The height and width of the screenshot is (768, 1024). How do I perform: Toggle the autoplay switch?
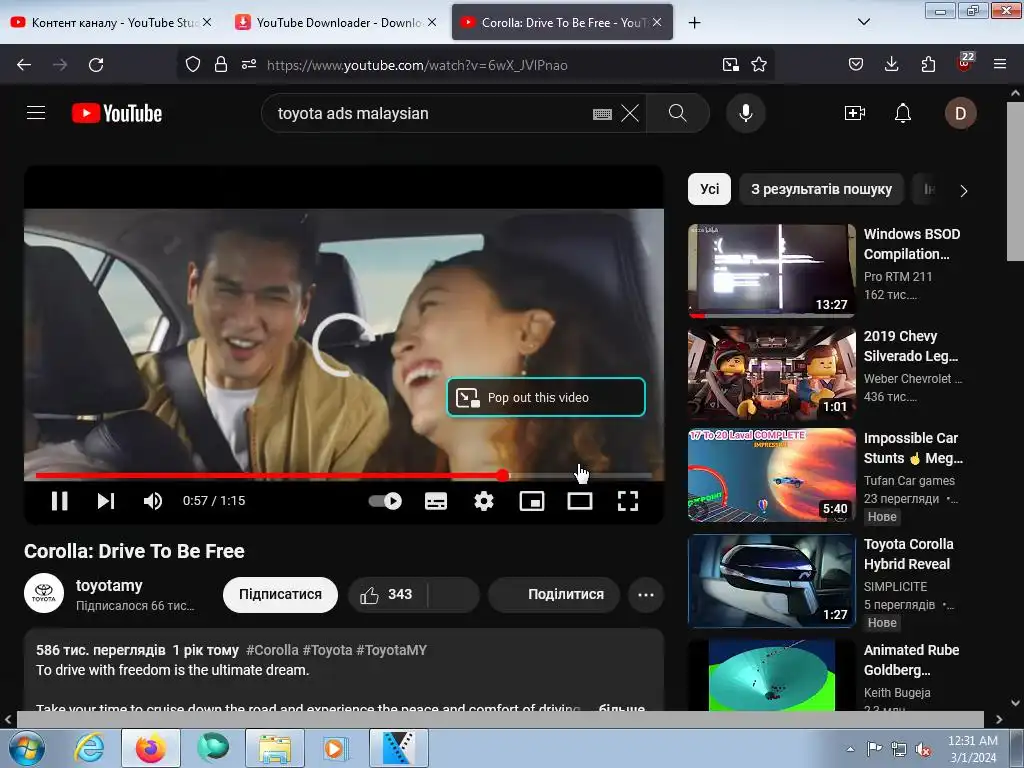point(385,501)
